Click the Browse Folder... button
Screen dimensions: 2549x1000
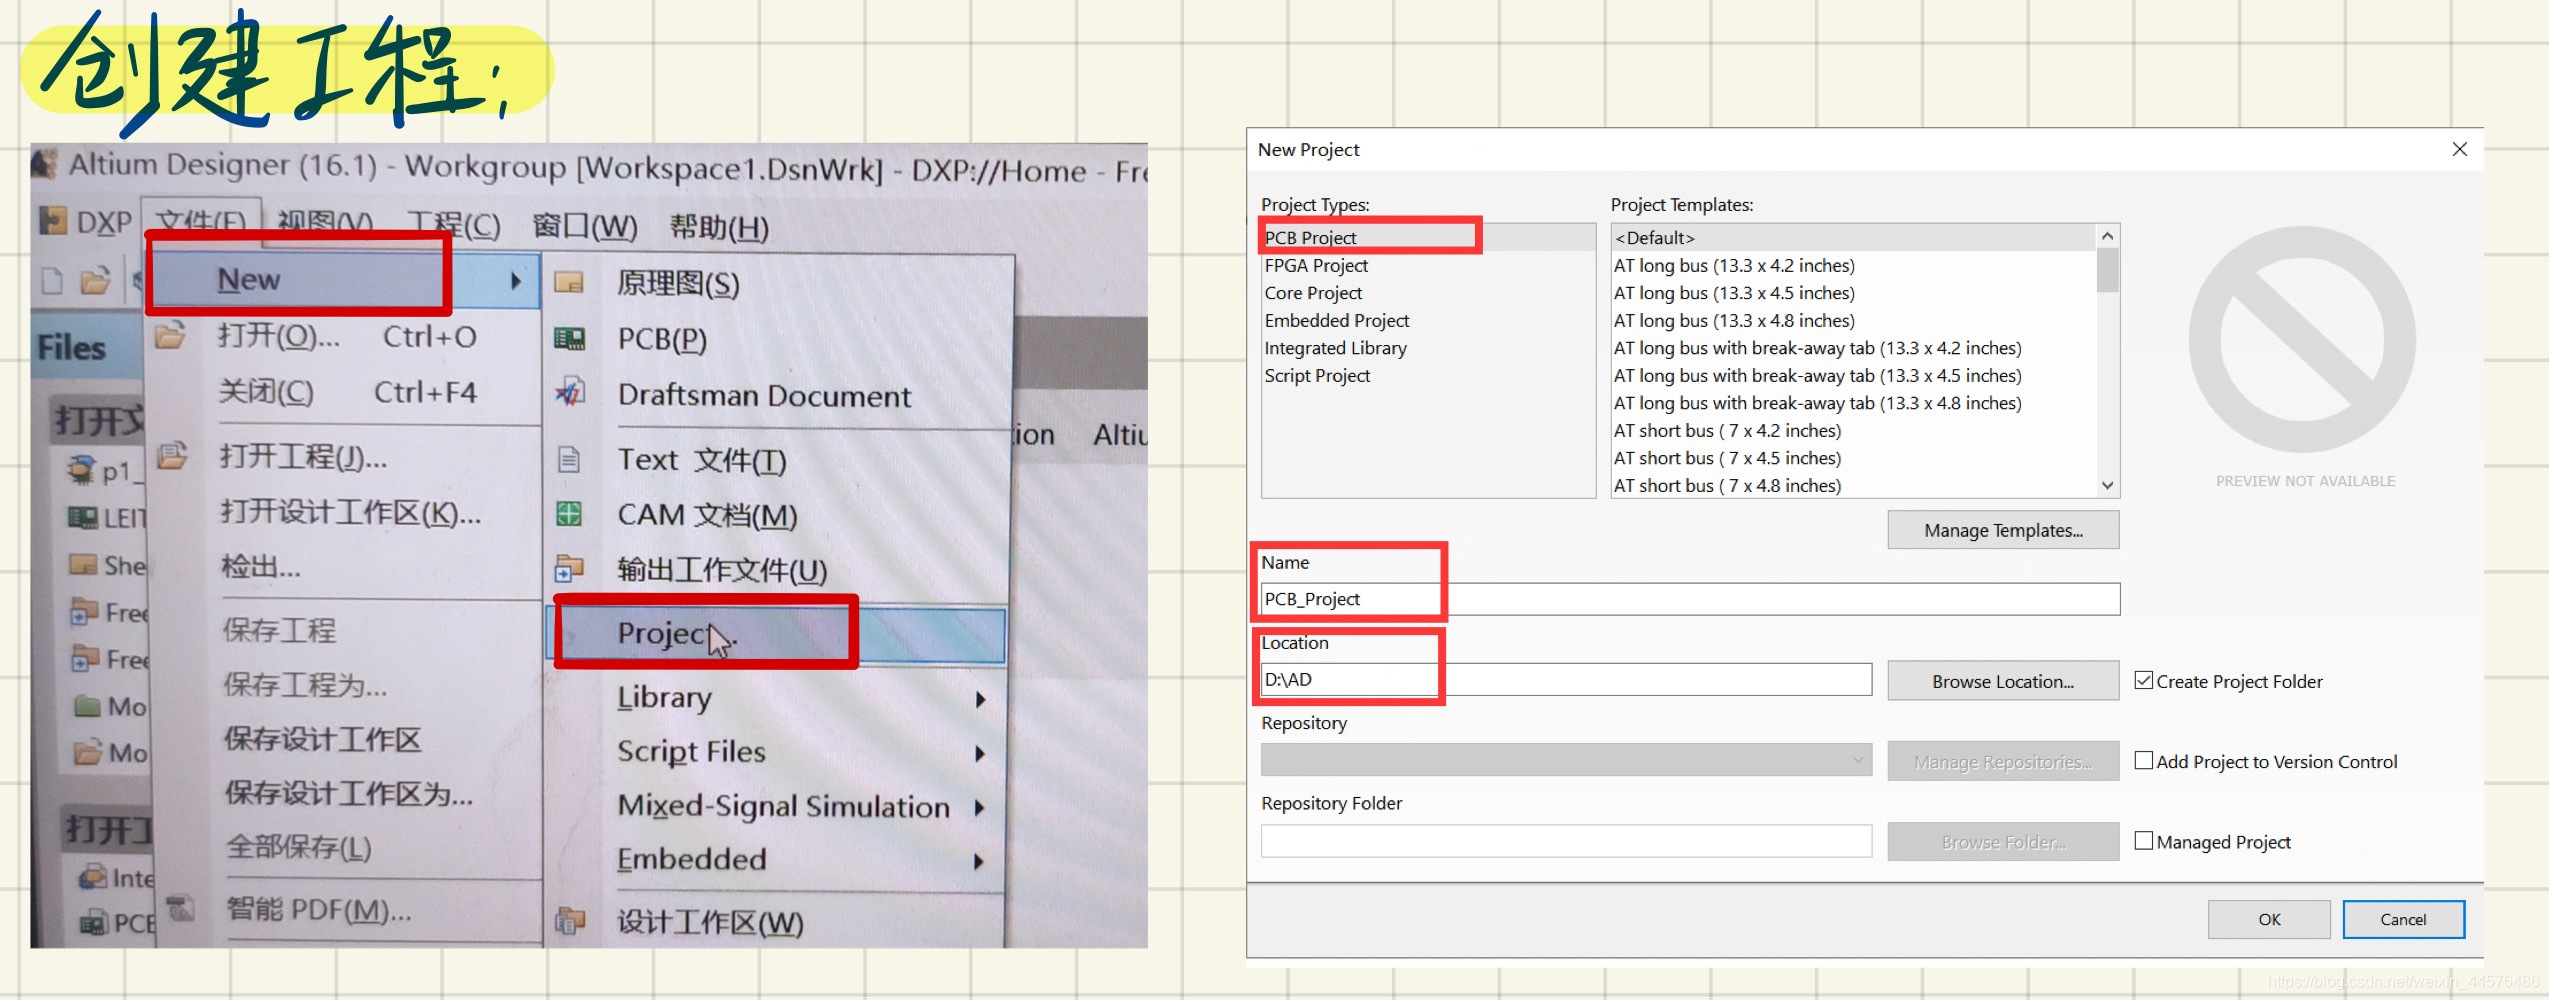pyautogui.click(x=2003, y=842)
